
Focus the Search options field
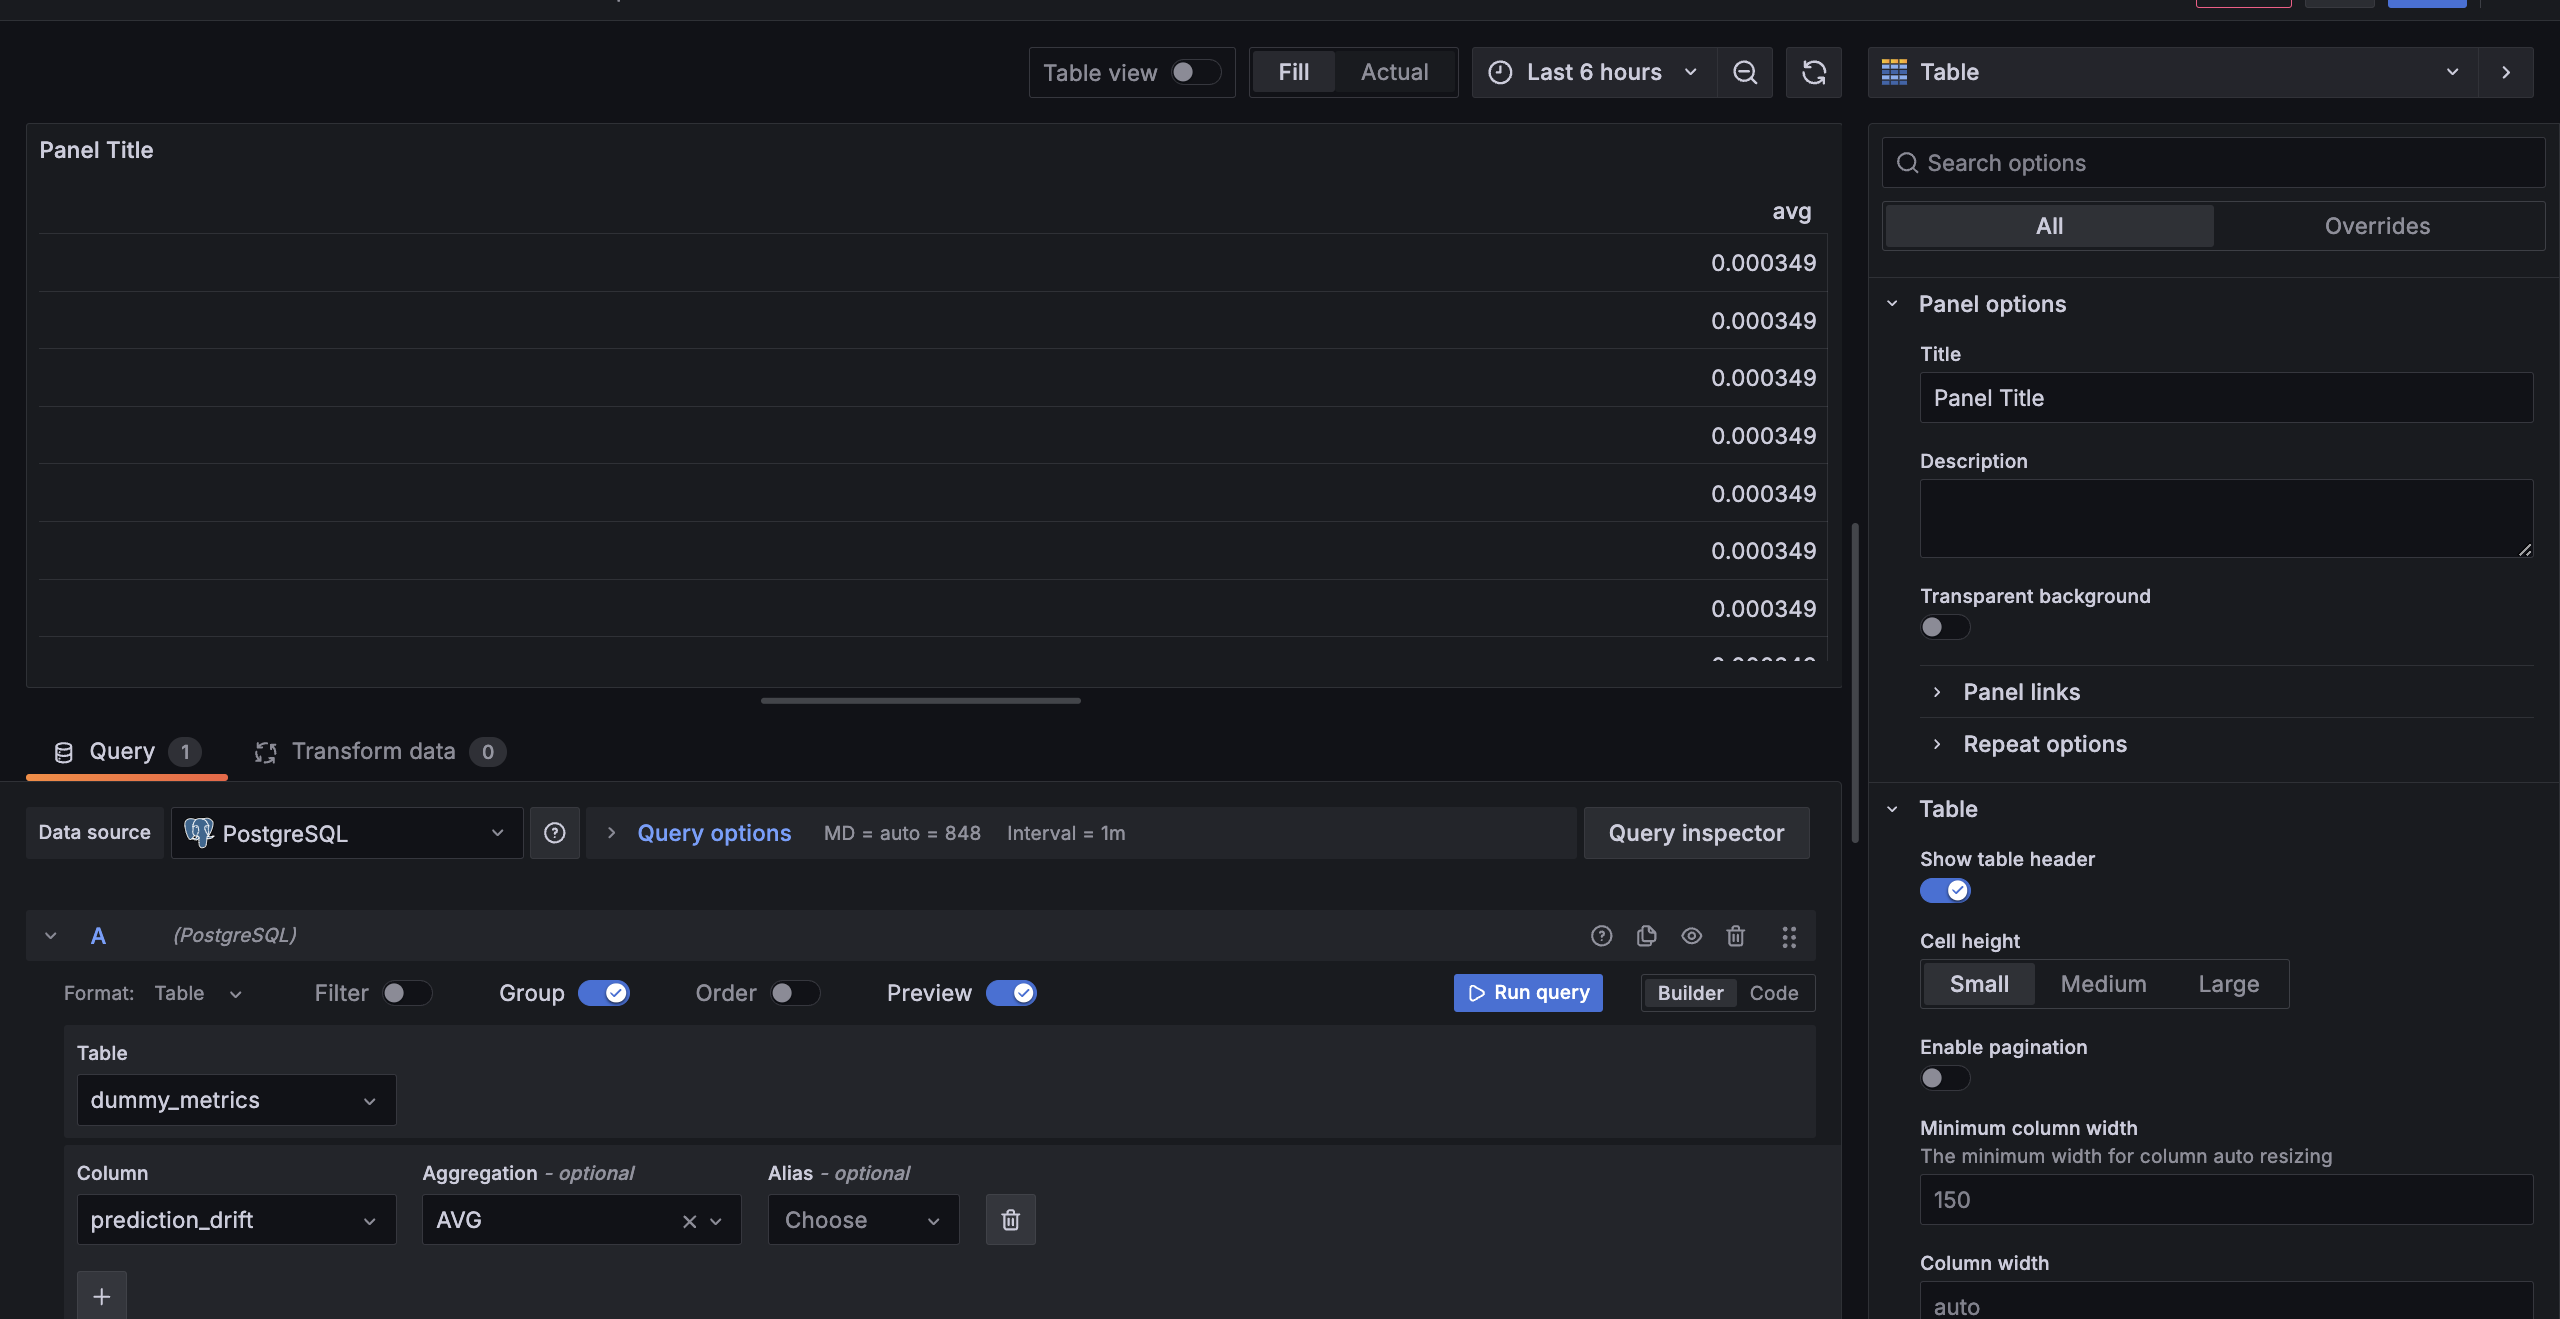click(x=2213, y=163)
